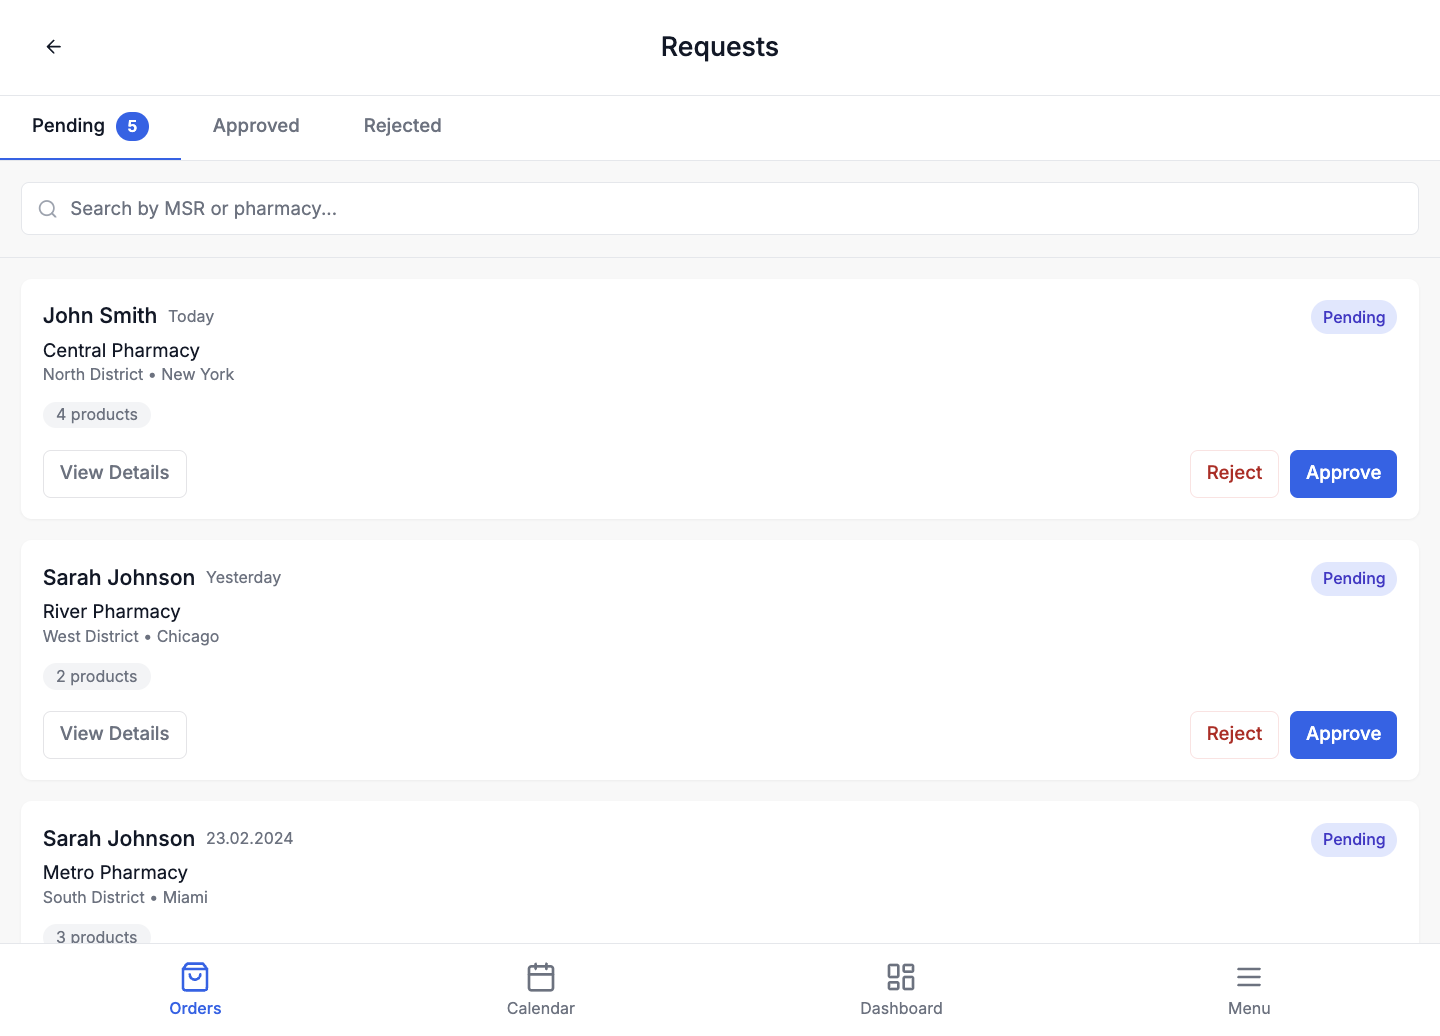Open the hamburger Menu icon
This screenshot has height=1036, width=1440.
pyautogui.click(x=1248, y=976)
